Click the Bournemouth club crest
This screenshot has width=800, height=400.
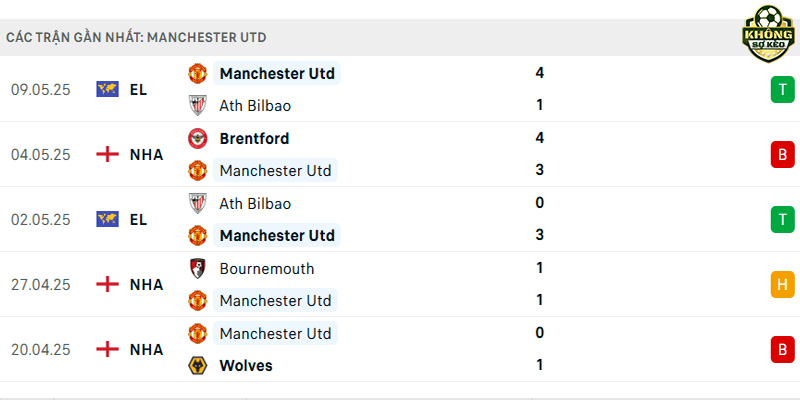[197, 268]
